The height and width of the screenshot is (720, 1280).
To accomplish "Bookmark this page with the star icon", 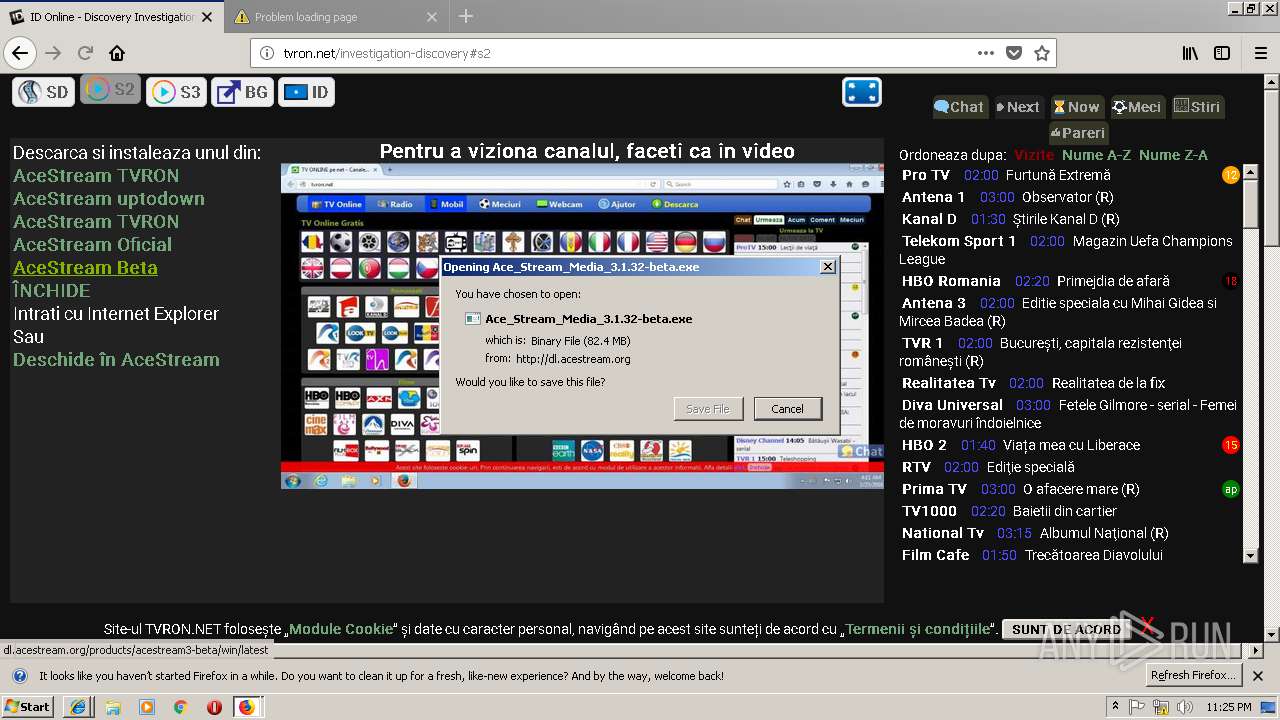I will pyautogui.click(x=1042, y=53).
